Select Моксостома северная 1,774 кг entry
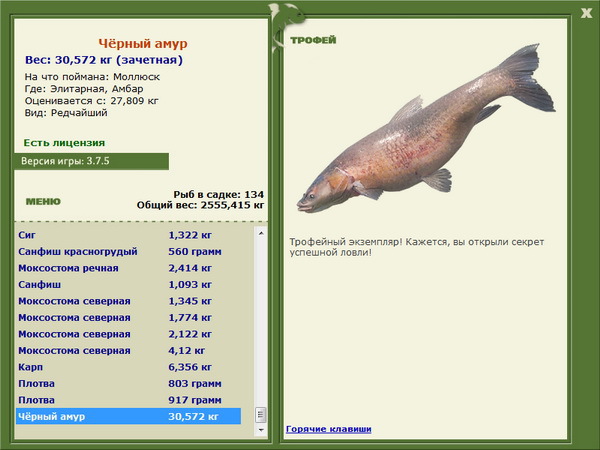600x450 pixels. tap(129, 317)
